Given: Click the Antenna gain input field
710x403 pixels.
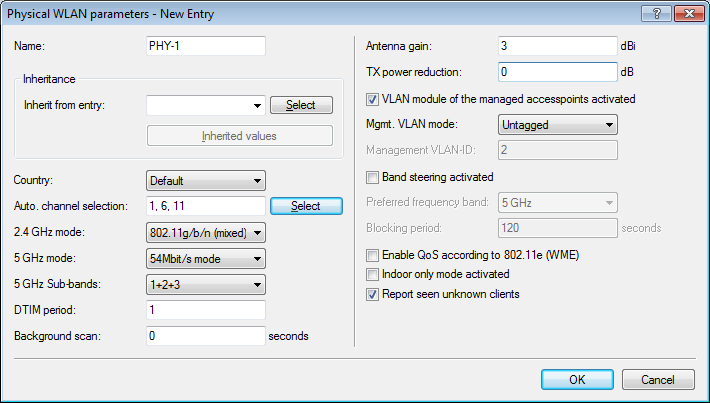Looking at the screenshot, I should click(557, 46).
